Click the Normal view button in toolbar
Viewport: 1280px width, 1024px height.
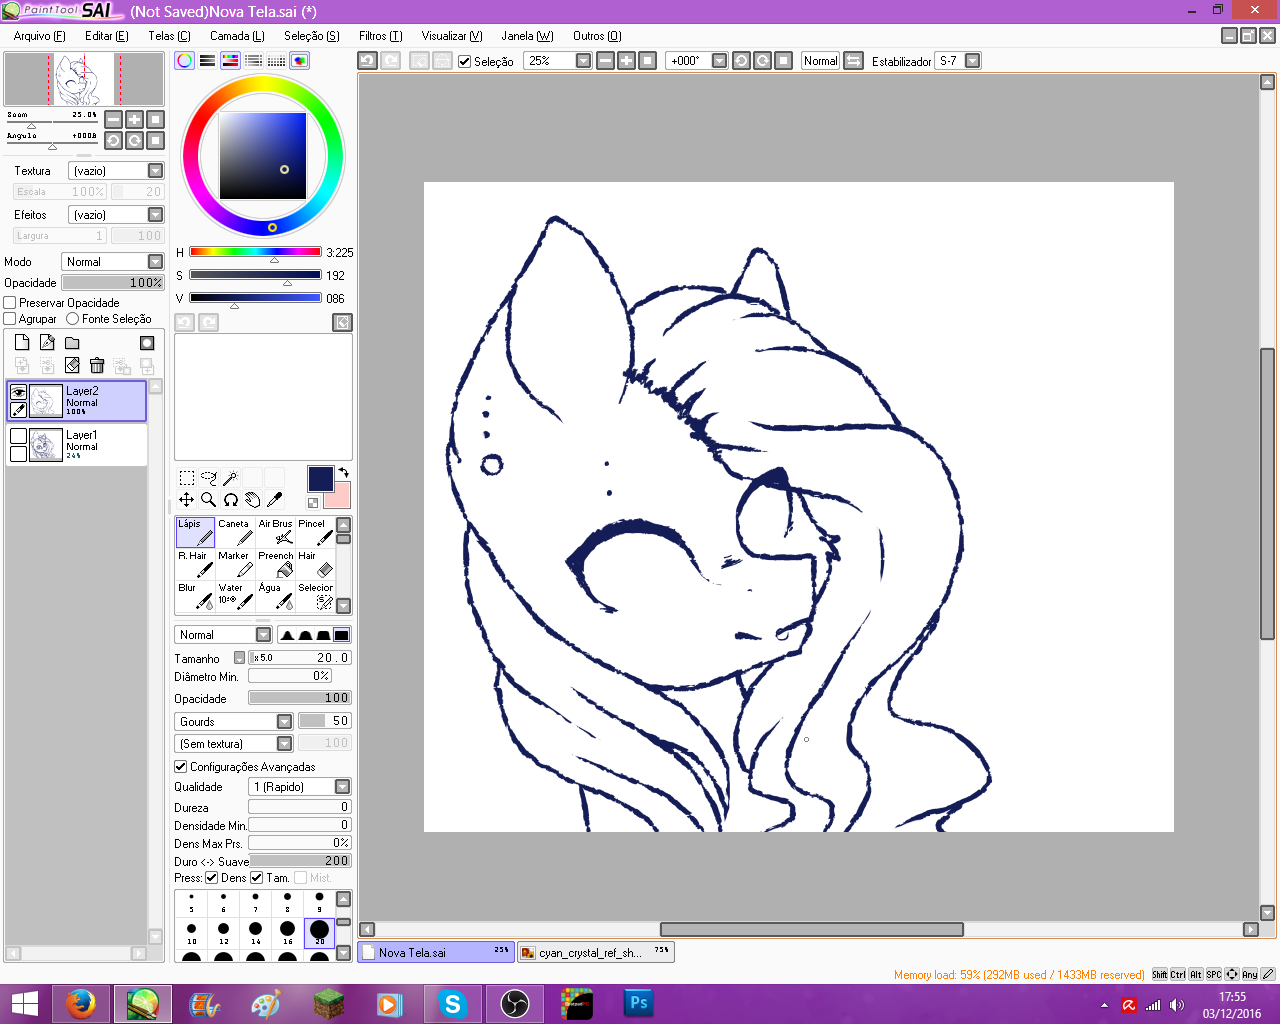click(x=821, y=61)
